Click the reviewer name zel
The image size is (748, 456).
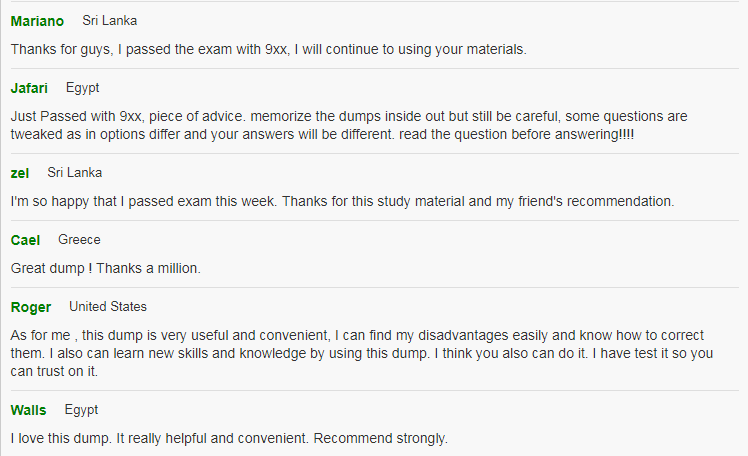click(20, 173)
